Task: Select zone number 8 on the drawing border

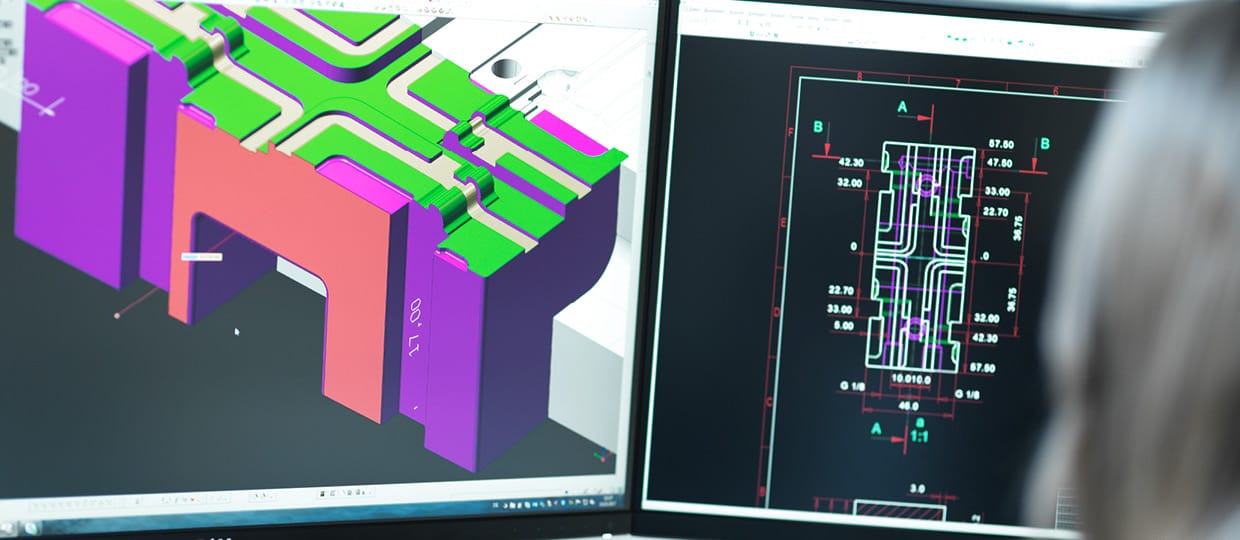Action: click(x=860, y=76)
